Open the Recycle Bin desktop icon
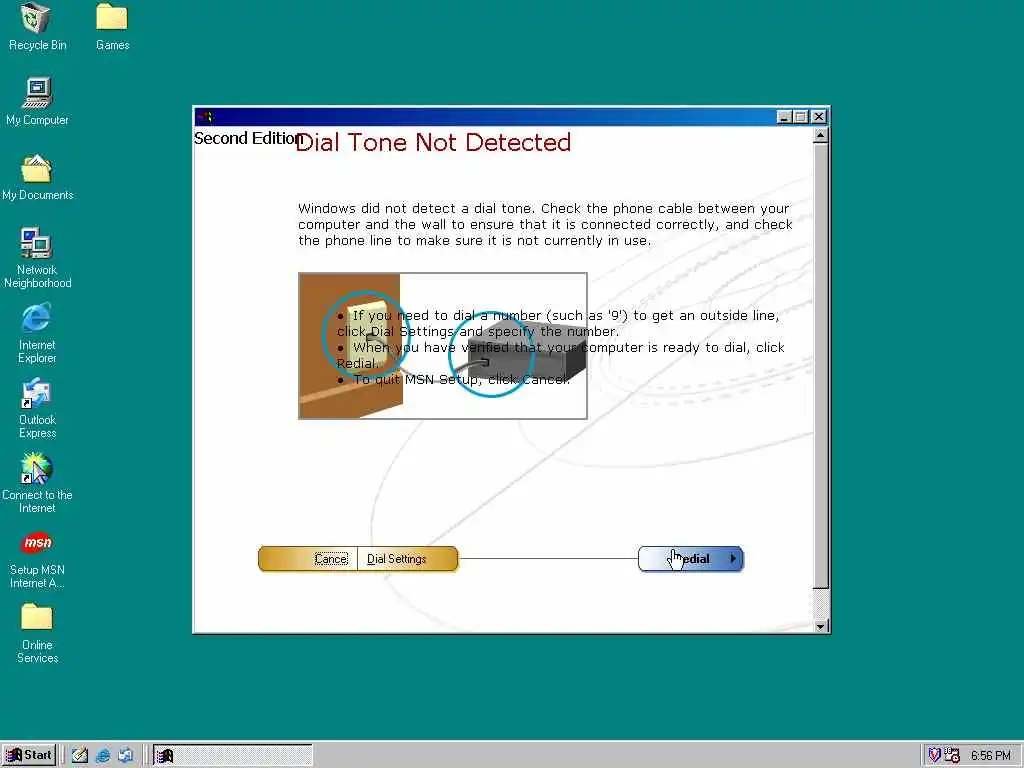Image resolution: width=1024 pixels, height=768 pixels. pyautogui.click(x=37, y=27)
